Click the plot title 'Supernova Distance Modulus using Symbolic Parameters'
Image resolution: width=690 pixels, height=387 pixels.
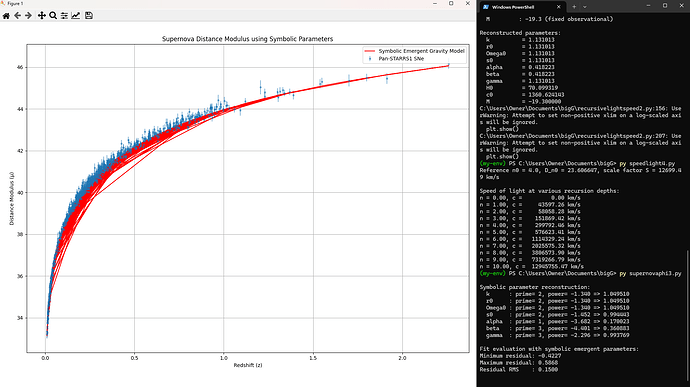pyautogui.click(x=247, y=39)
